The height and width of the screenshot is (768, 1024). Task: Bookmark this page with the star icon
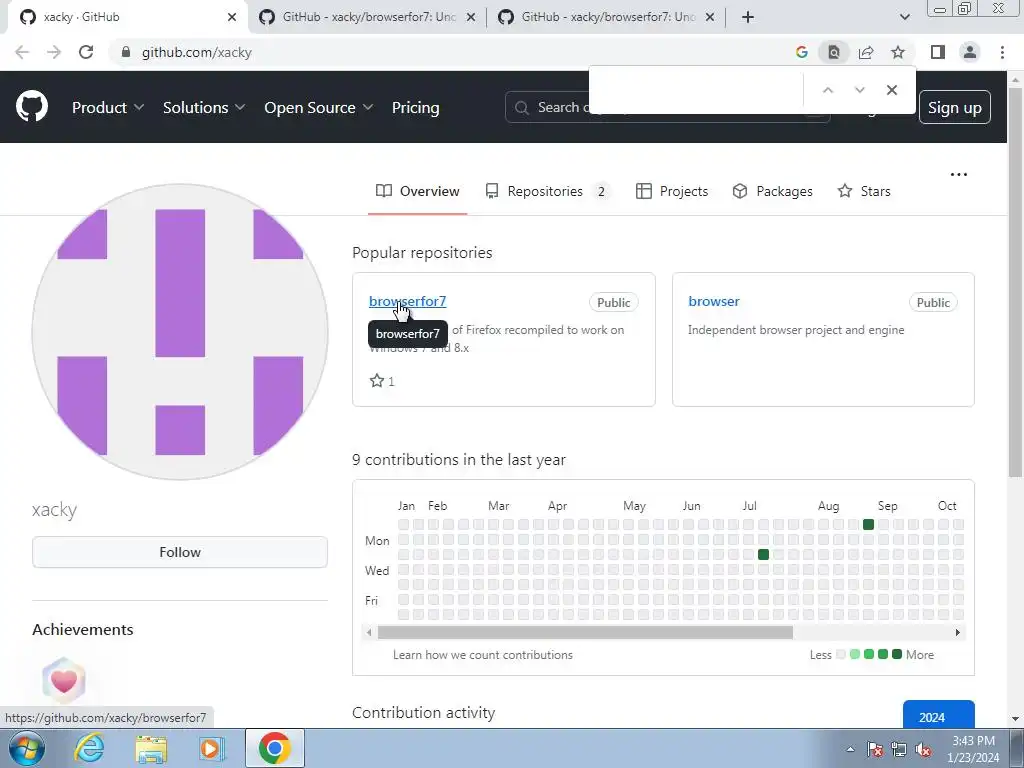coord(898,52)
